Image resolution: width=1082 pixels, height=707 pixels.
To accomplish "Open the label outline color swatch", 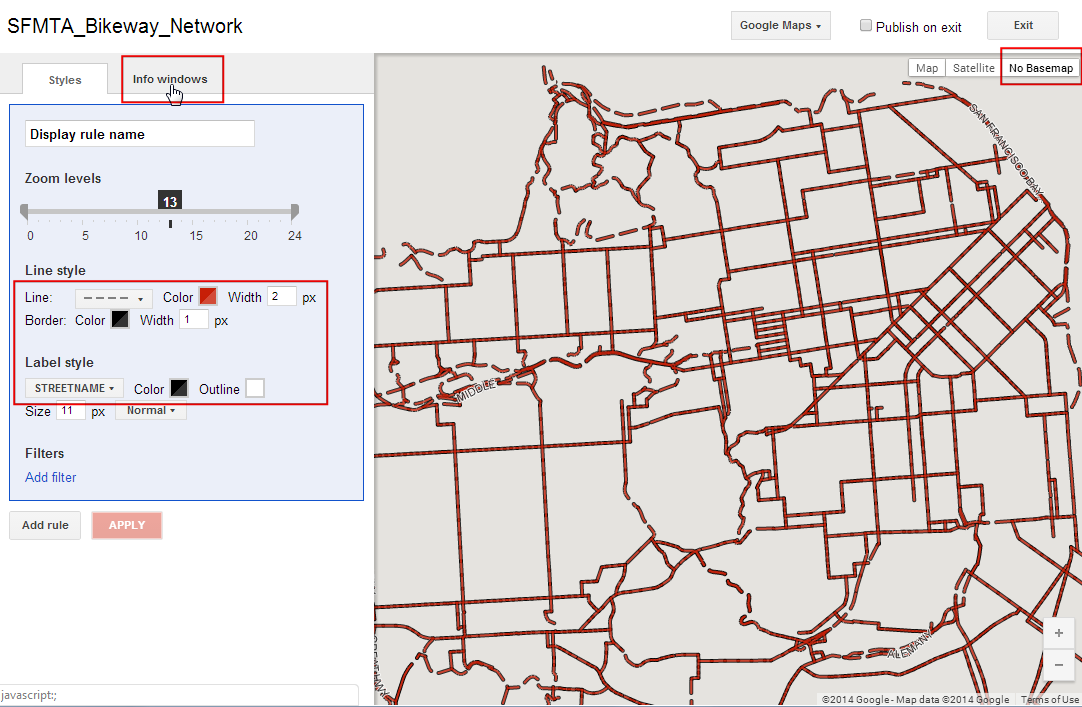I will [255, 389].
